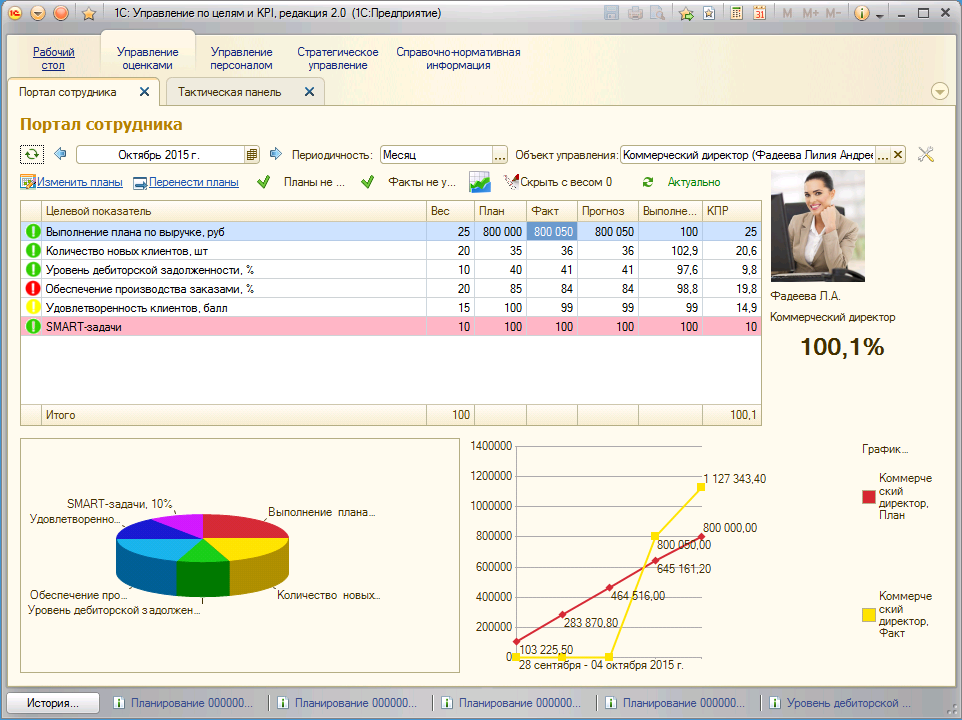Click the Фадеева Л.А. employee photo
The image size is (962, 720).
point(817,226)
